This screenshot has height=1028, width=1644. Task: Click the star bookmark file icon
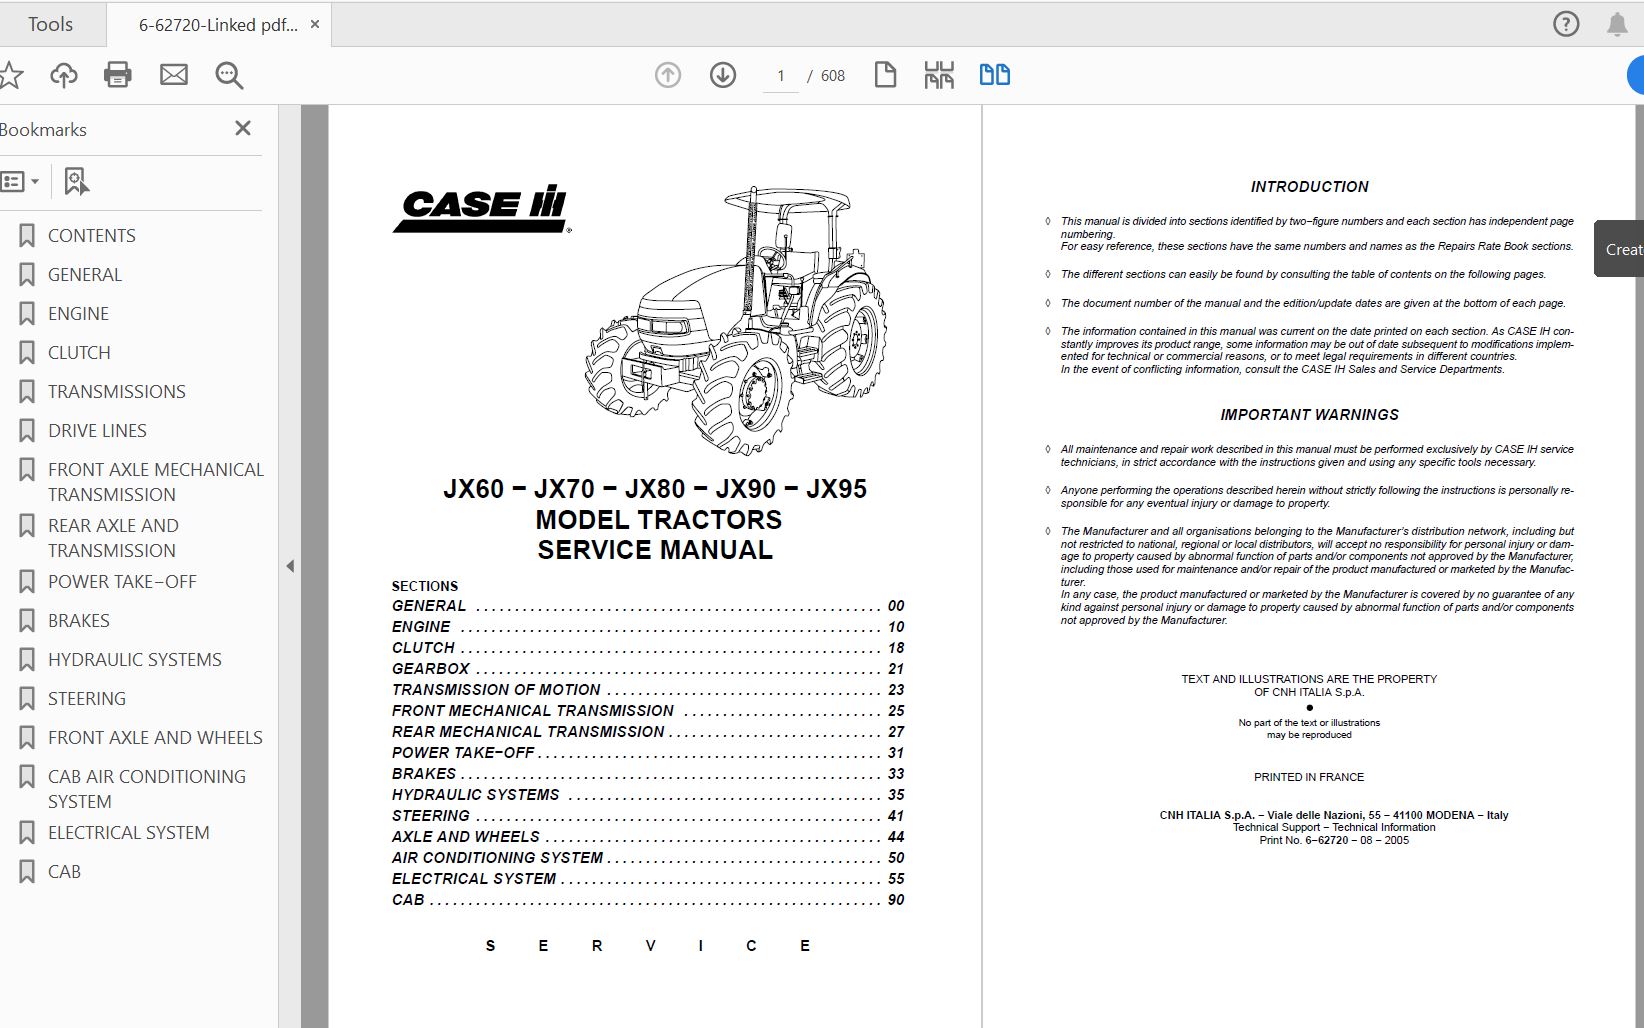[x=10, y=75]
